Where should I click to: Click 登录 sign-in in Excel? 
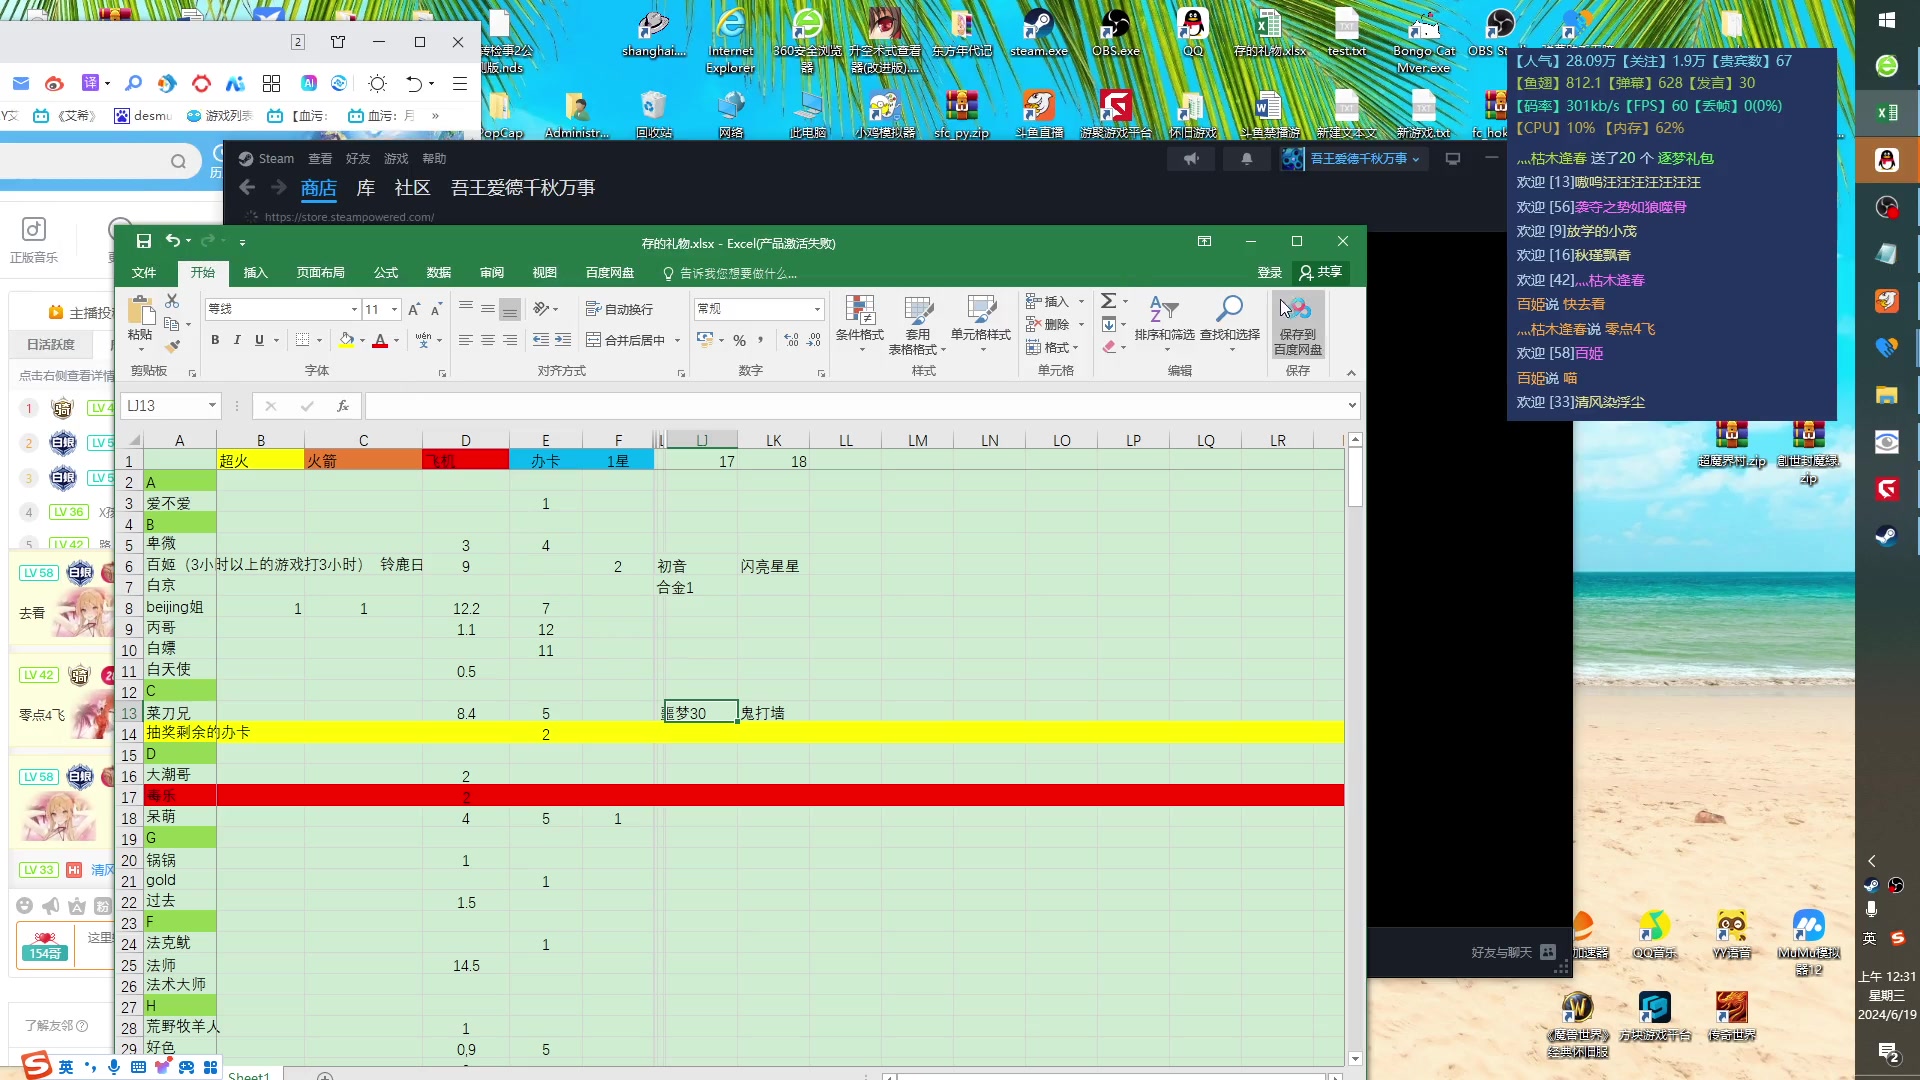pyautogui.click(x=1270, y=273)
